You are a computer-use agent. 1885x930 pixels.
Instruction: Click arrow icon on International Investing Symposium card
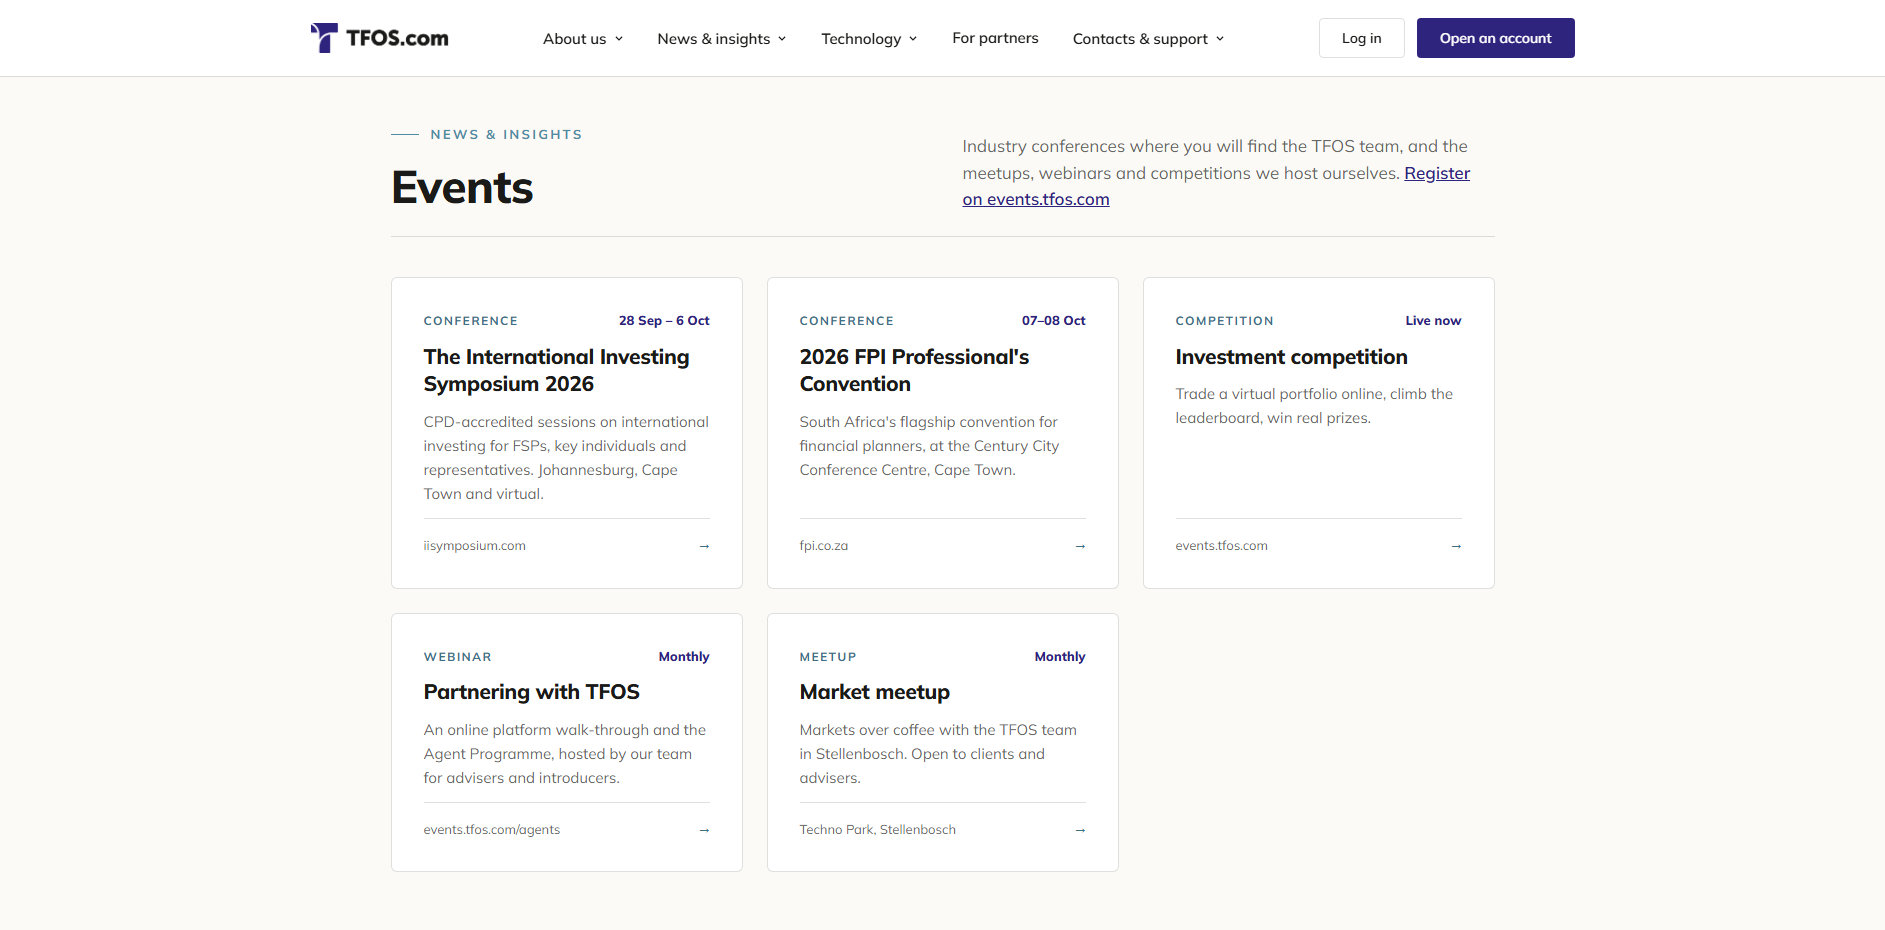point(704,546)
